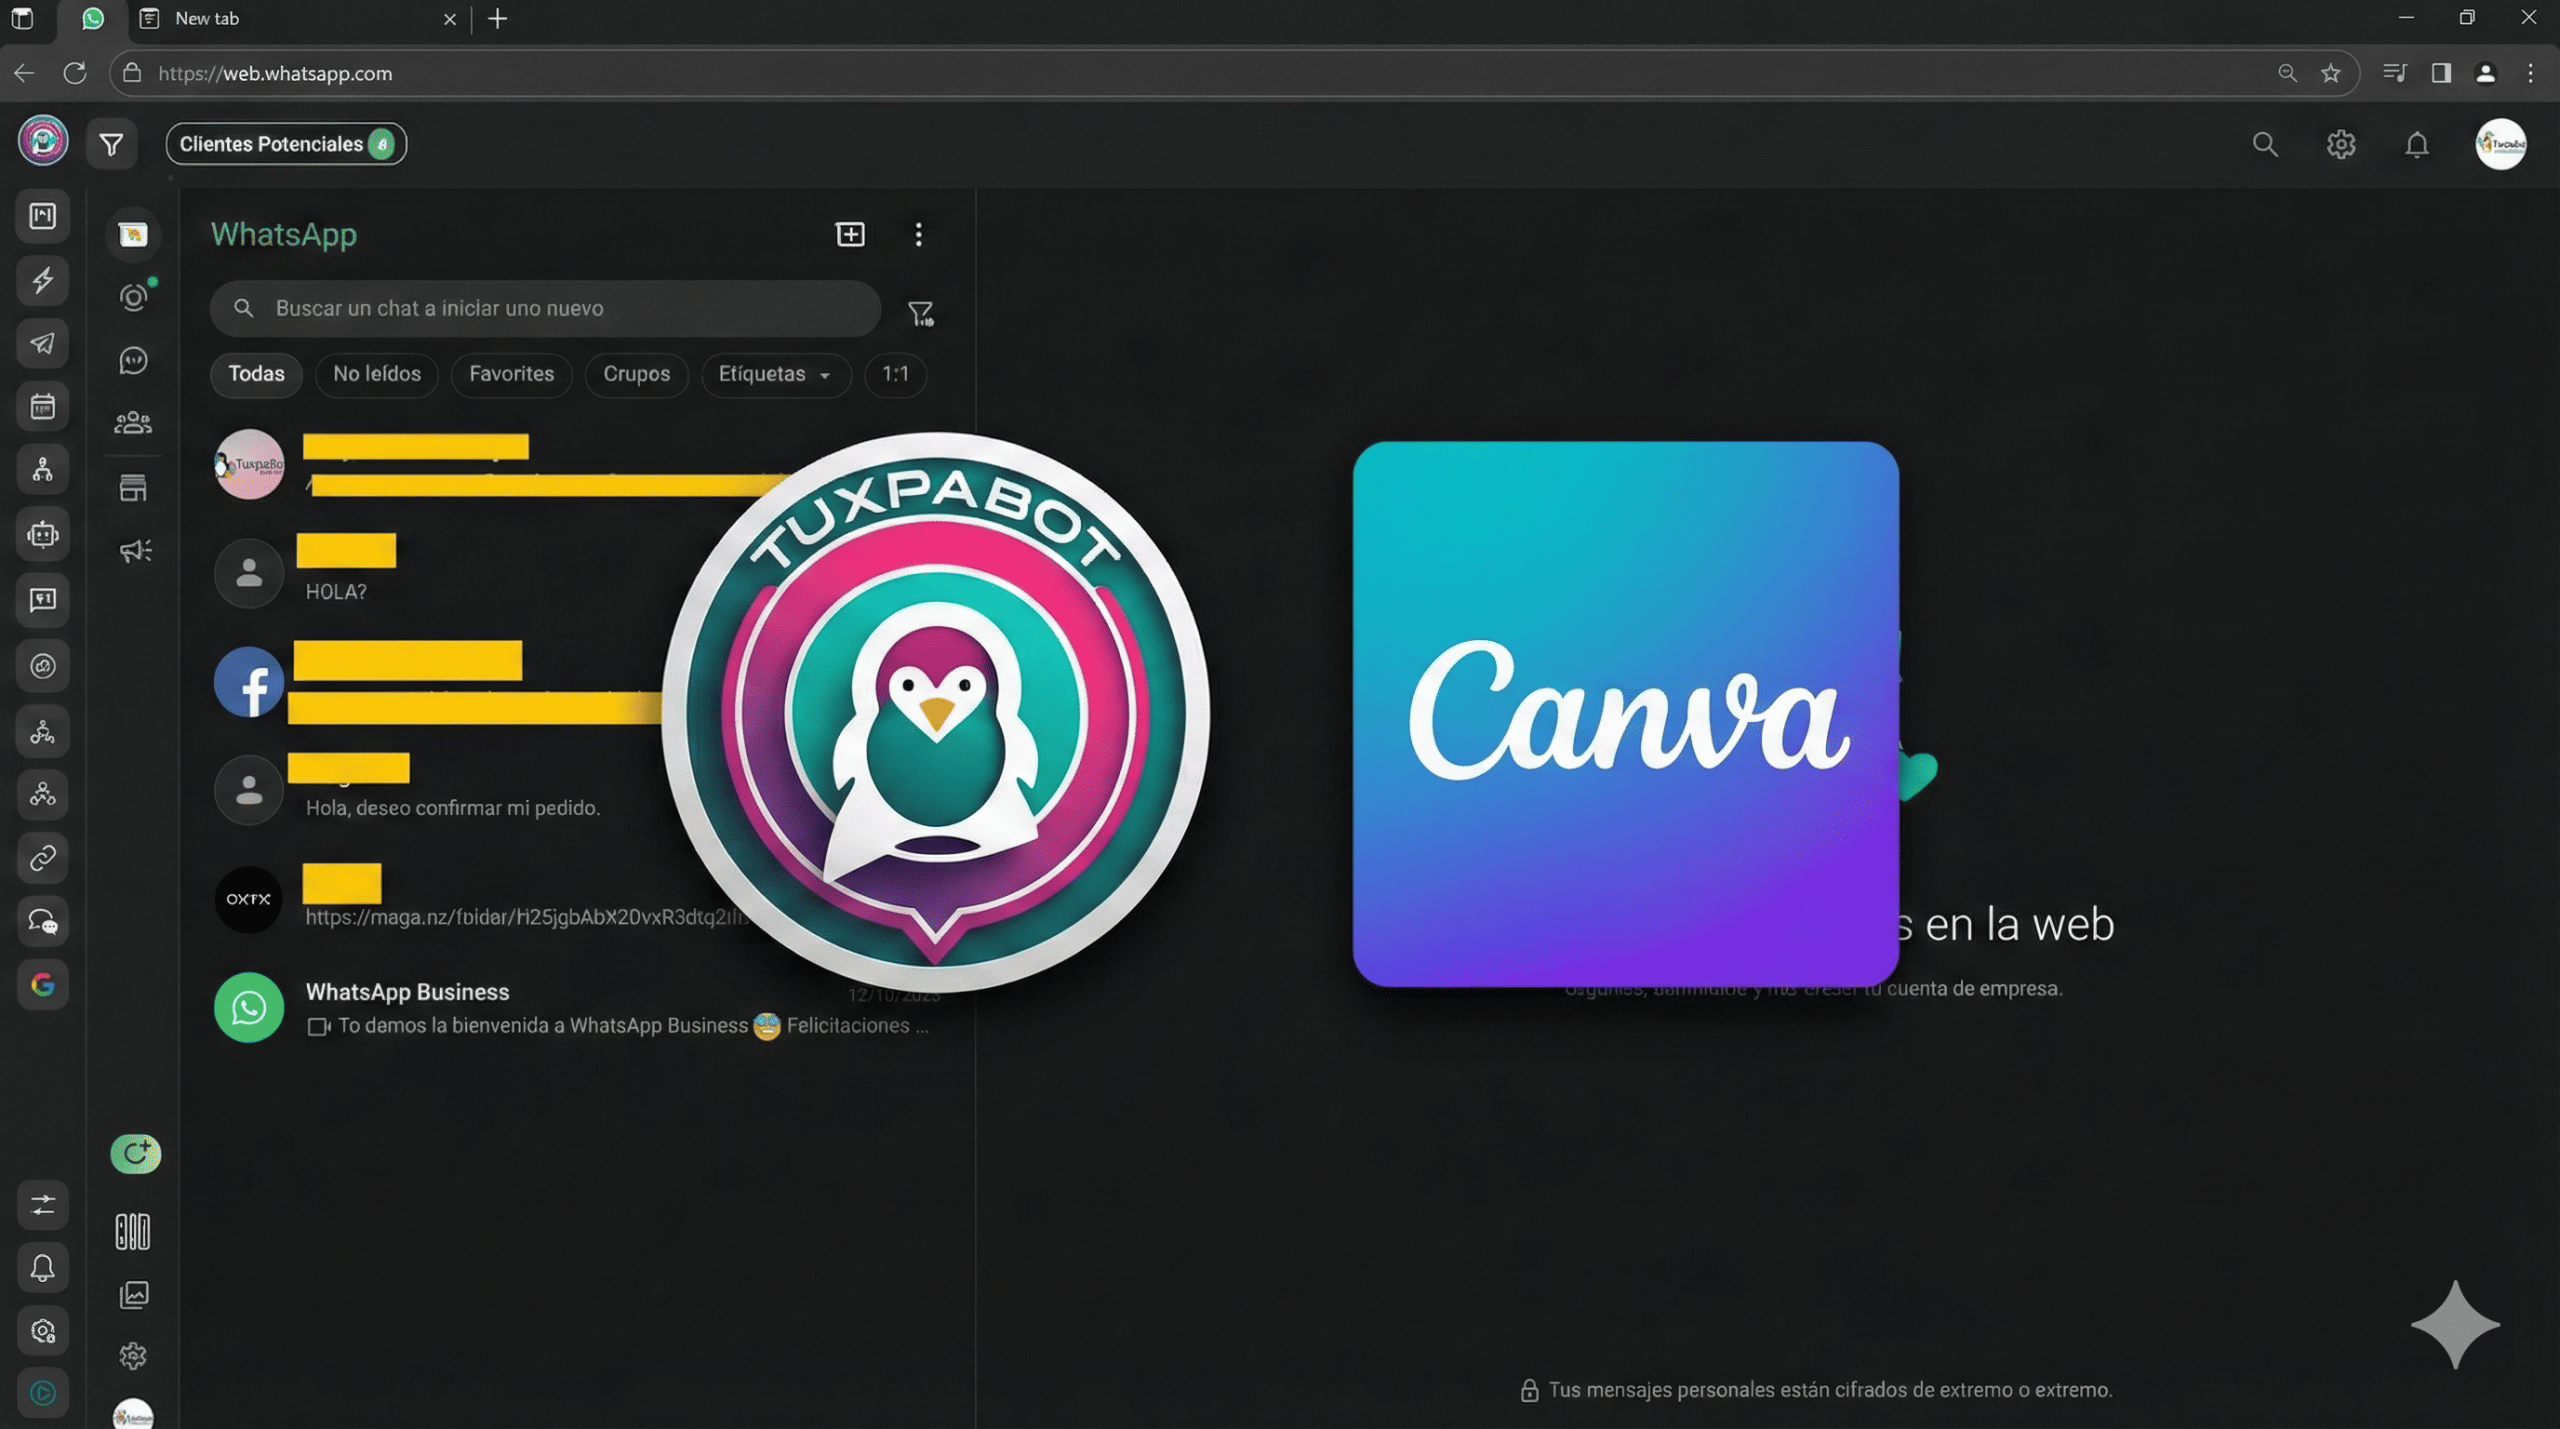Open the robot chatbot sidebar icon
This screenshot has width=2560, height=1429.
coord(42,534)
